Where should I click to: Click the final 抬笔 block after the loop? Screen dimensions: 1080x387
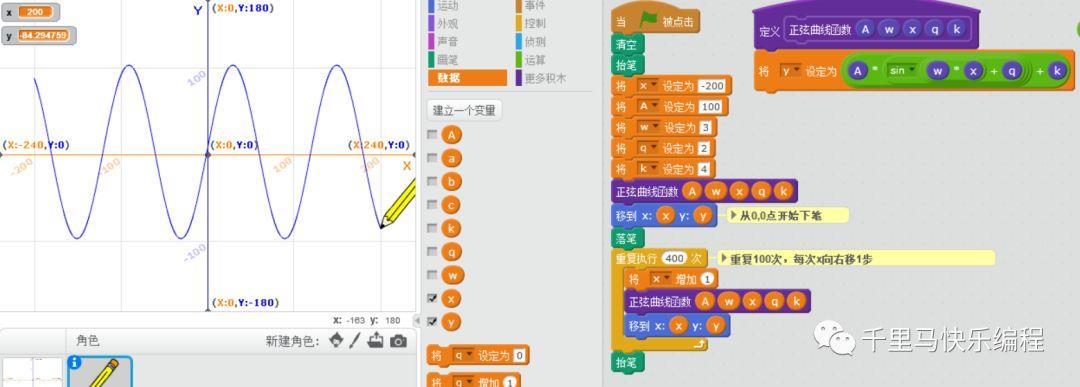click(626, 362)
